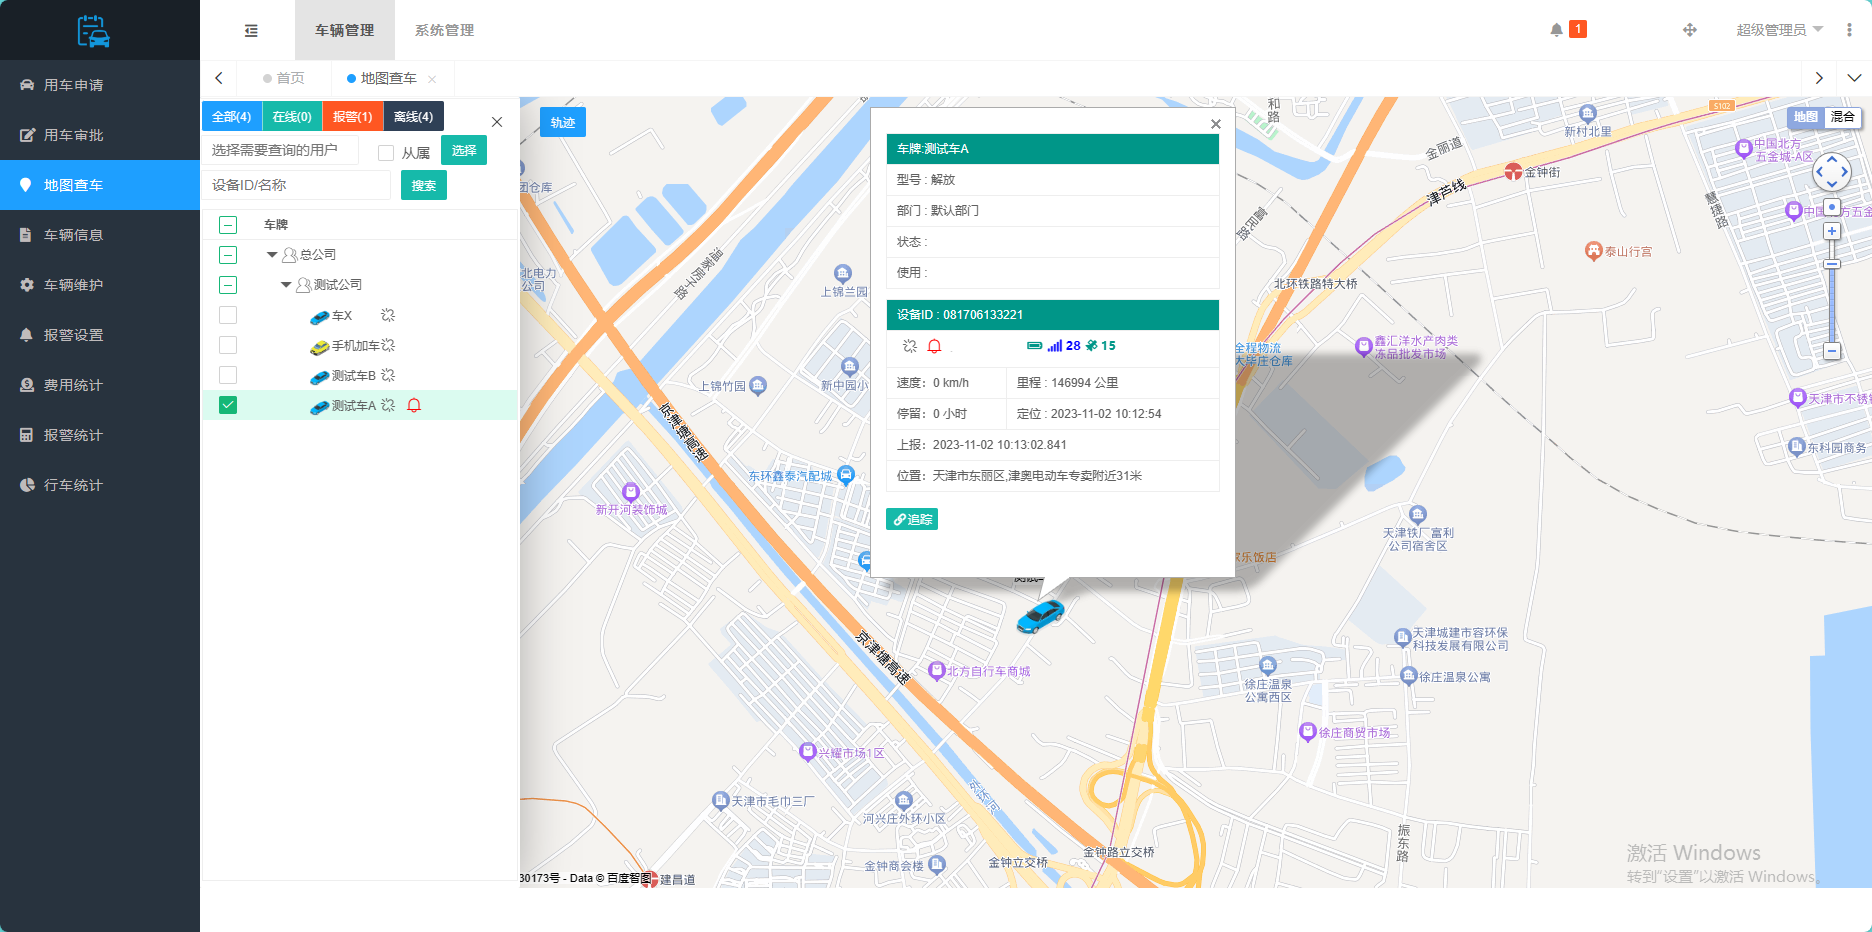Switch to 首页 page tab
The height and width of the screenshot is (932, 1872).
284,78
